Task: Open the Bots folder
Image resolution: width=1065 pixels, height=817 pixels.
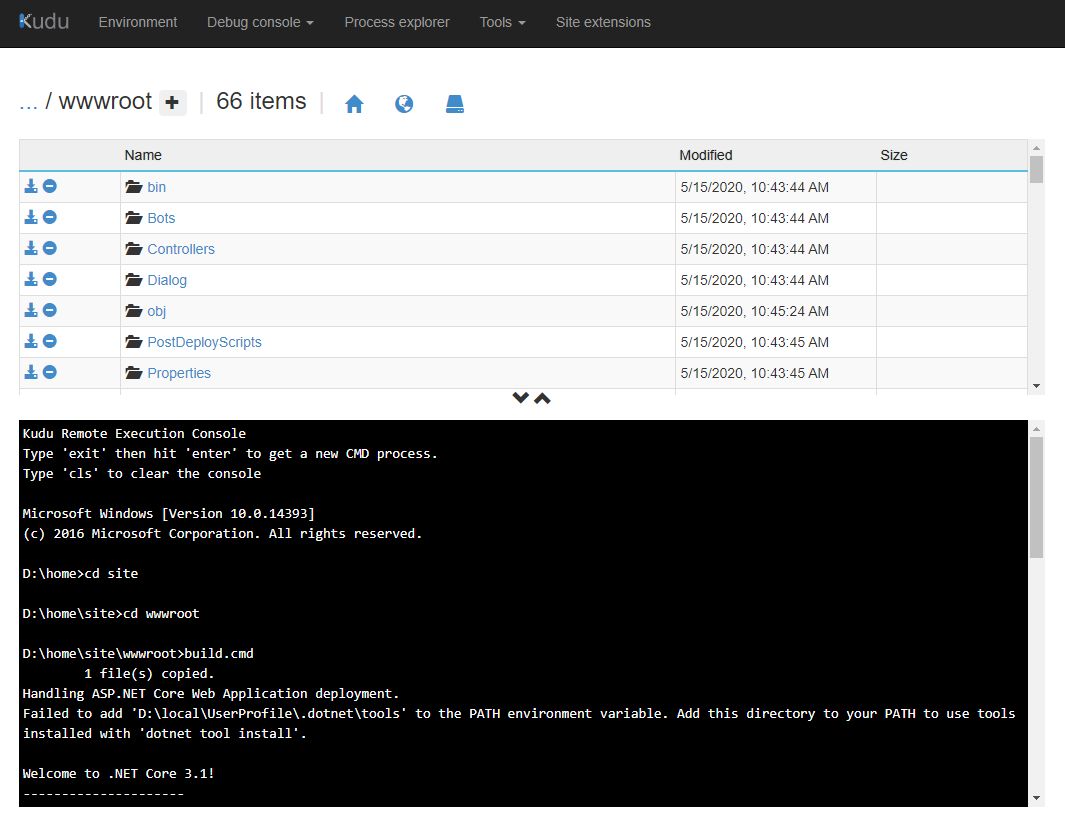Action: click(x=161, y=218)
